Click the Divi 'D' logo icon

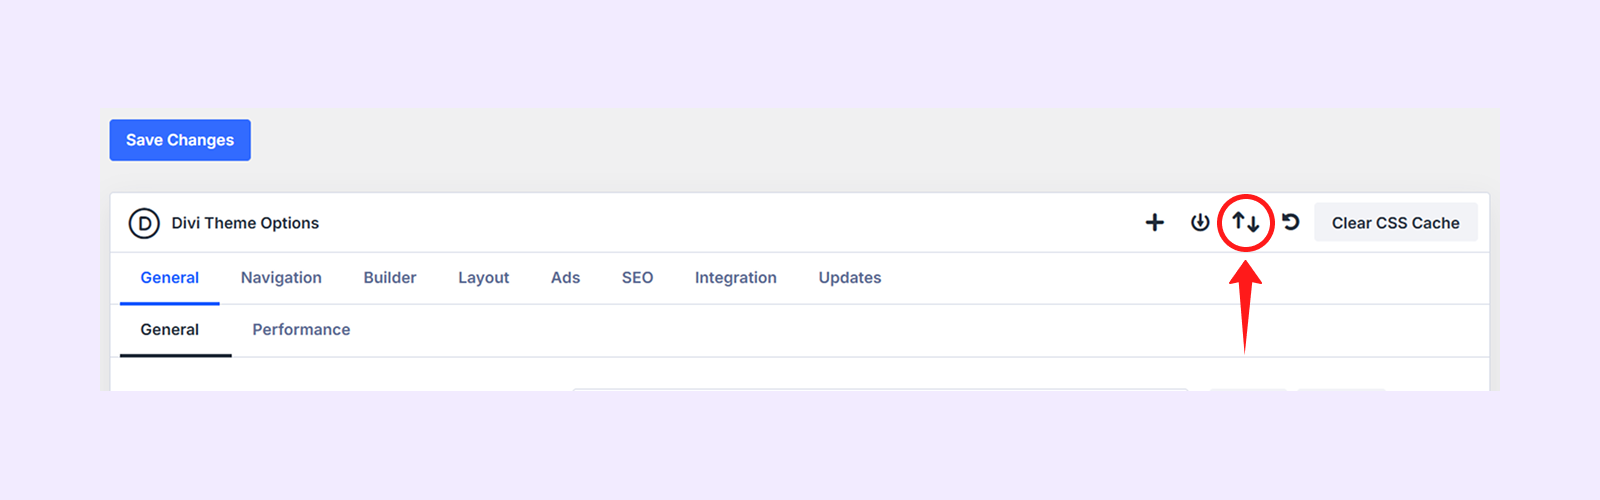[x=144, y=223]
